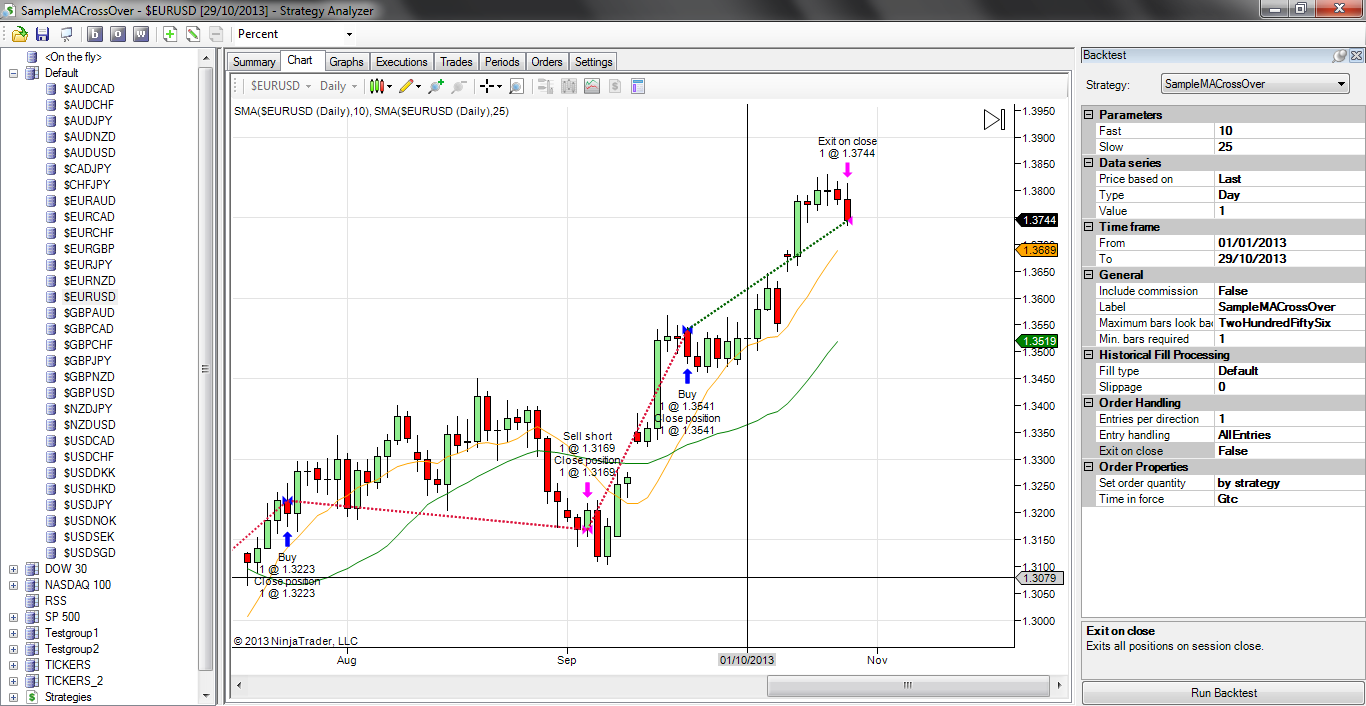Switch to the Graphs tab

[x=347, y=62]
